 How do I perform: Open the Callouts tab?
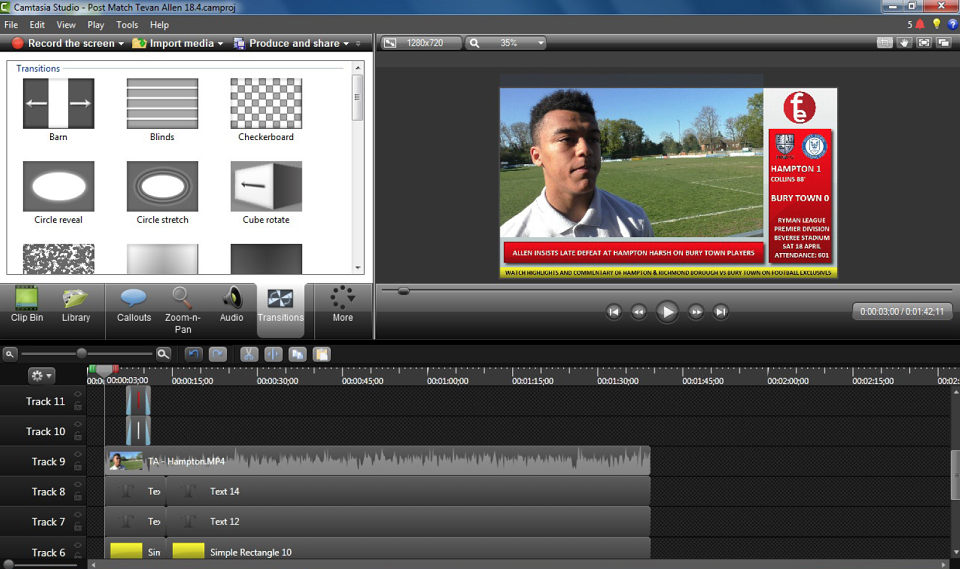point(133,305)
